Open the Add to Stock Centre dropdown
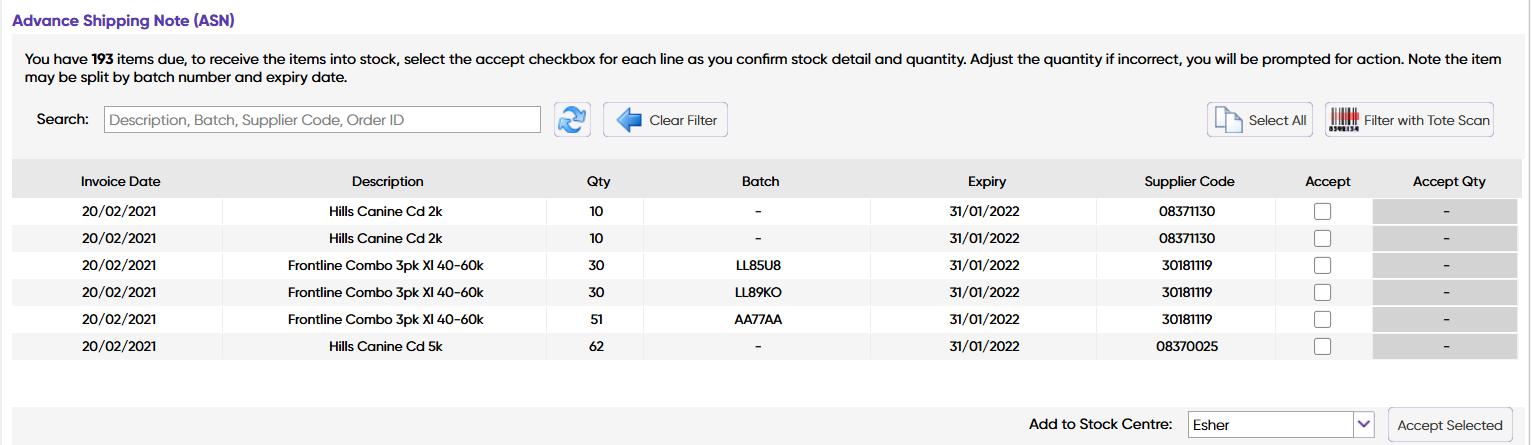 1364,425
